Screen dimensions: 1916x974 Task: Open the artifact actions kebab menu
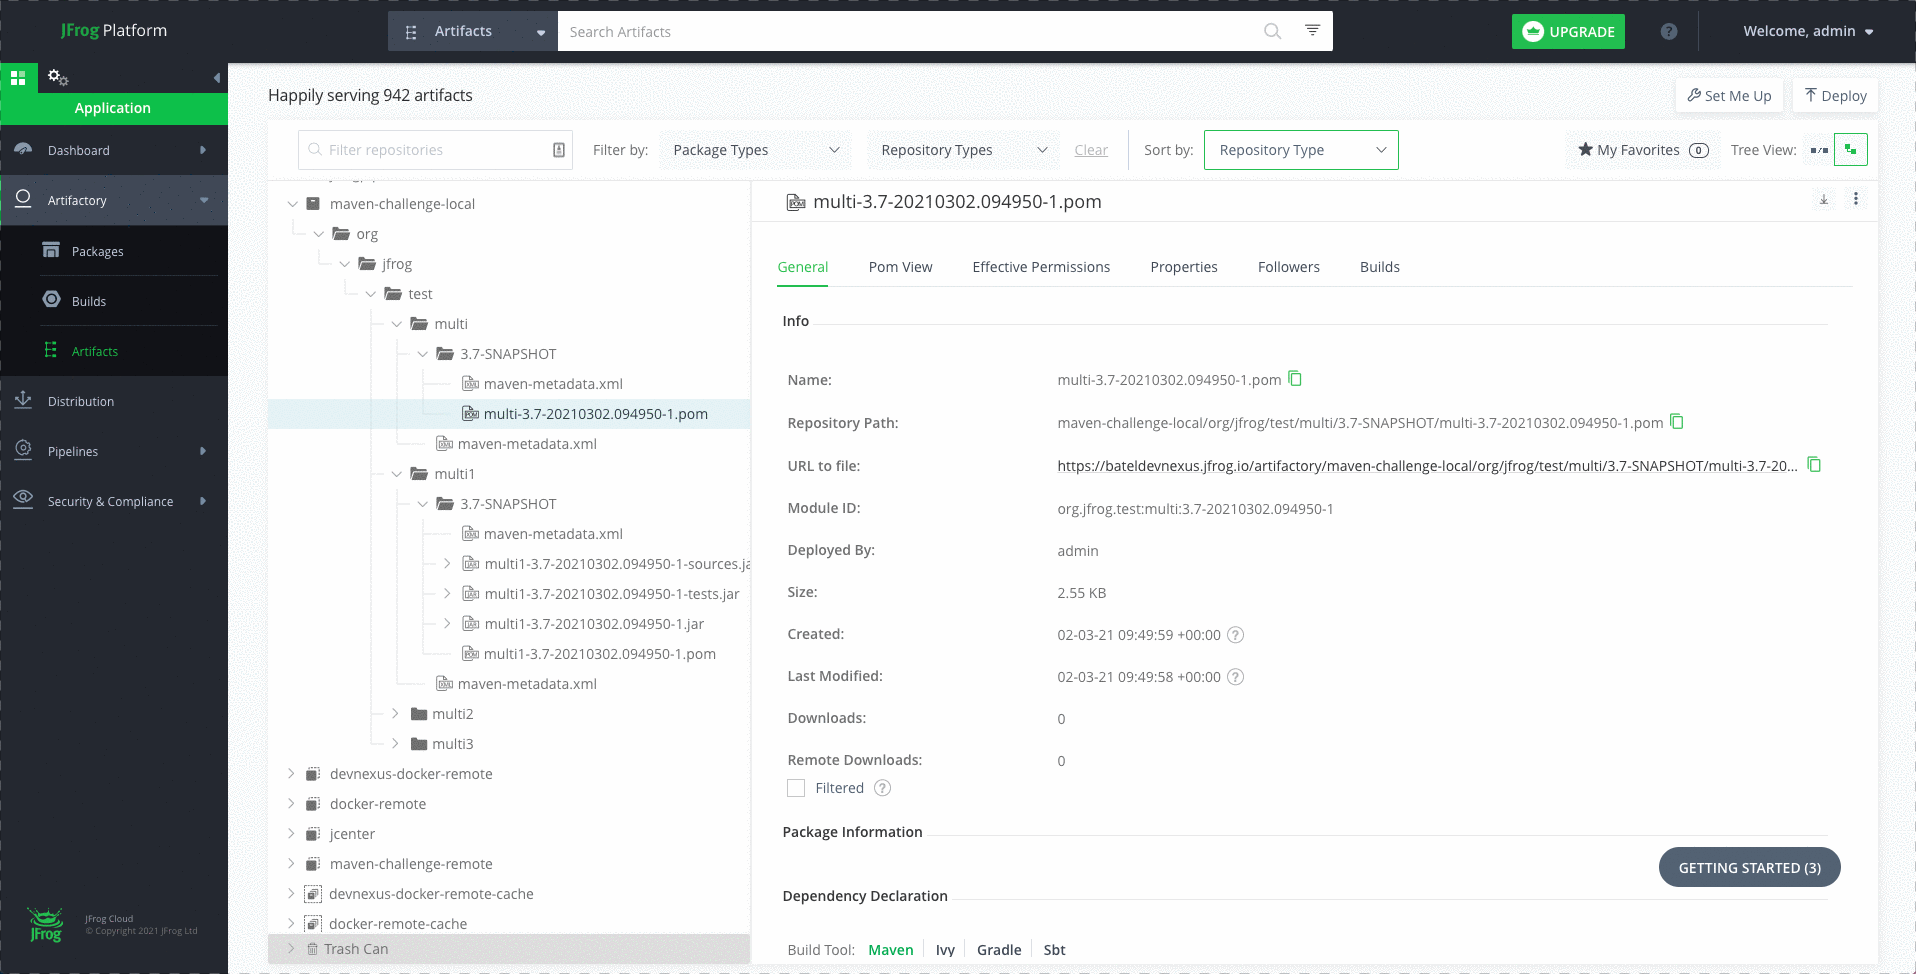pyautogui.click(x=1856, y=200)
